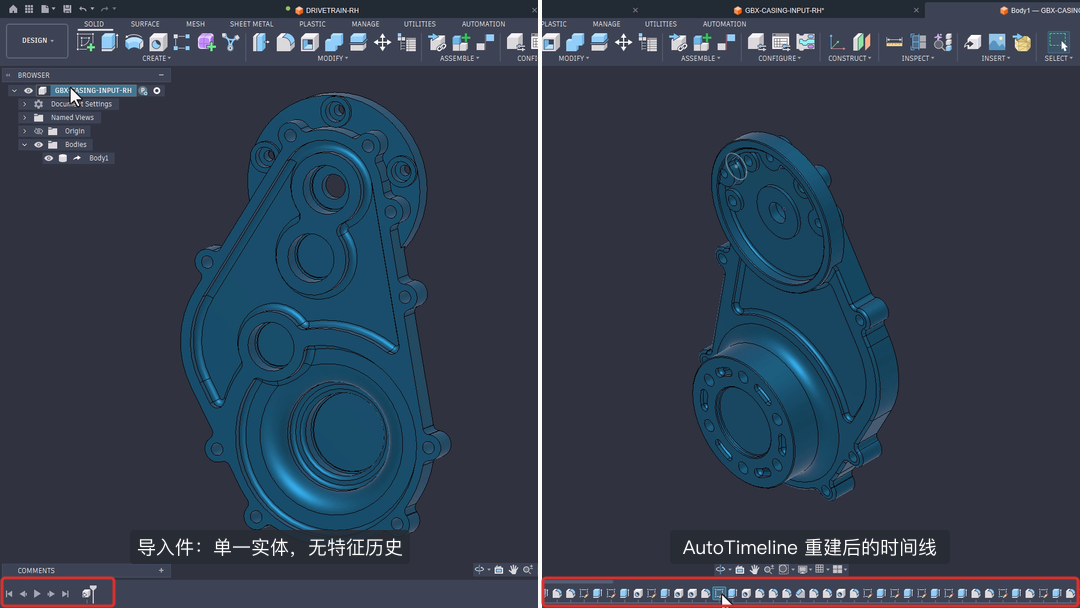This screenshot has width=1080, height=608.
Task: Undo the last action
Action: point(83,9)
